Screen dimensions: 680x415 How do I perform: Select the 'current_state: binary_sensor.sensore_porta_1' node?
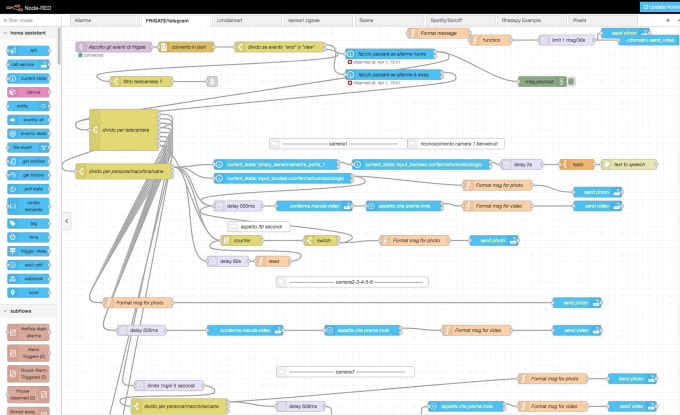point(277,164)
